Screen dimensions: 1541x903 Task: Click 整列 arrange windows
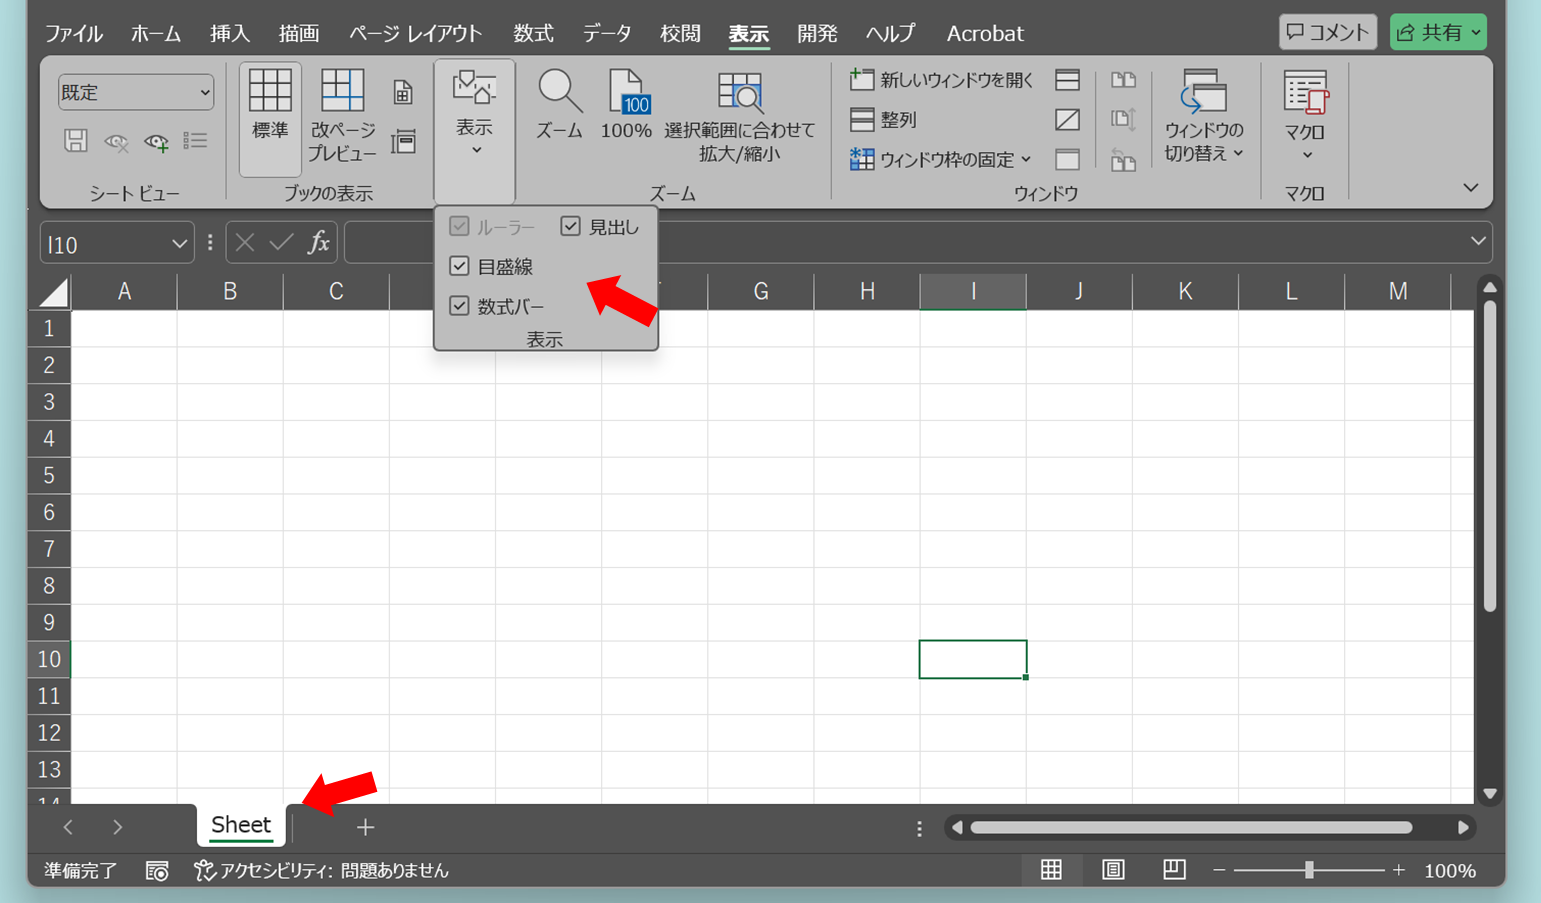(x=883, y=120)
